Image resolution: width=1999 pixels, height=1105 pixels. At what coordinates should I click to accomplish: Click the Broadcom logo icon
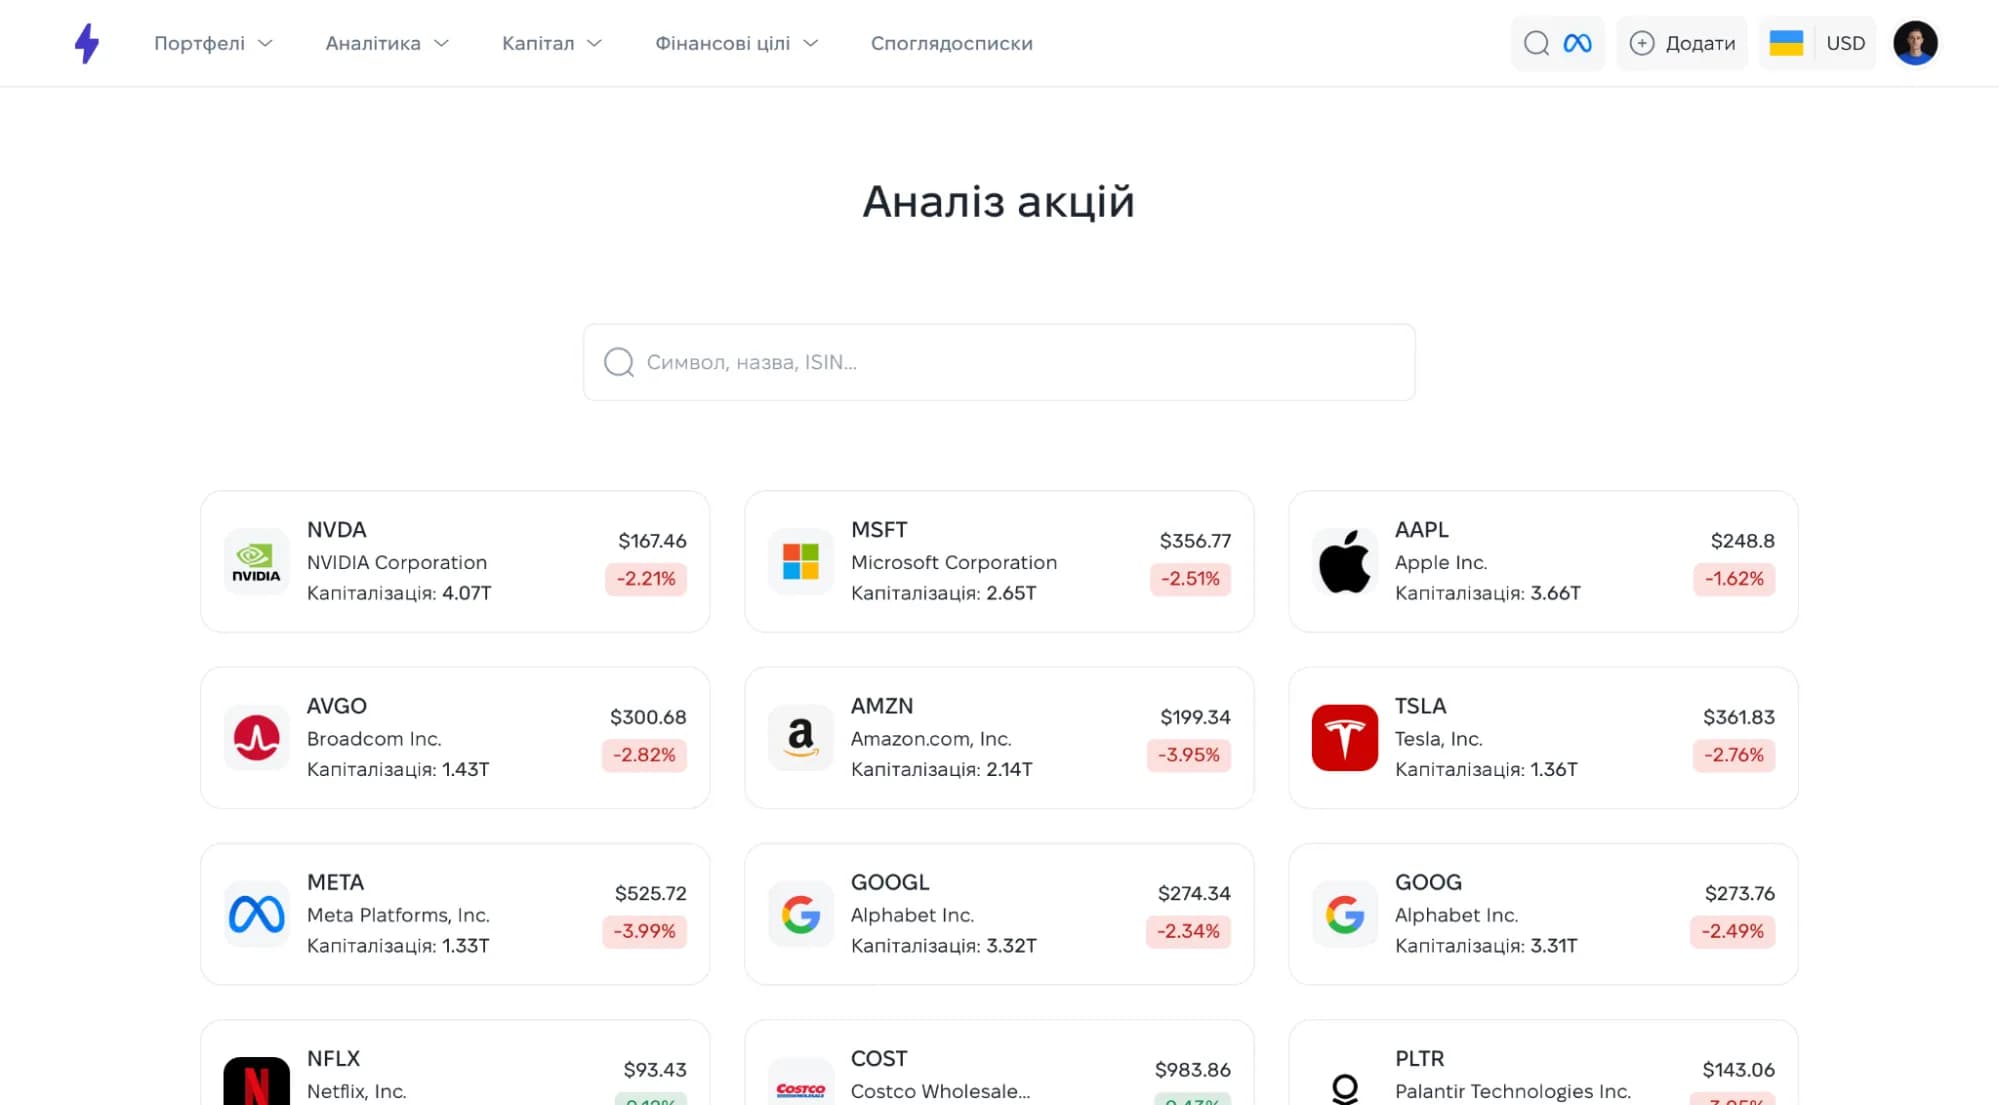256,738
